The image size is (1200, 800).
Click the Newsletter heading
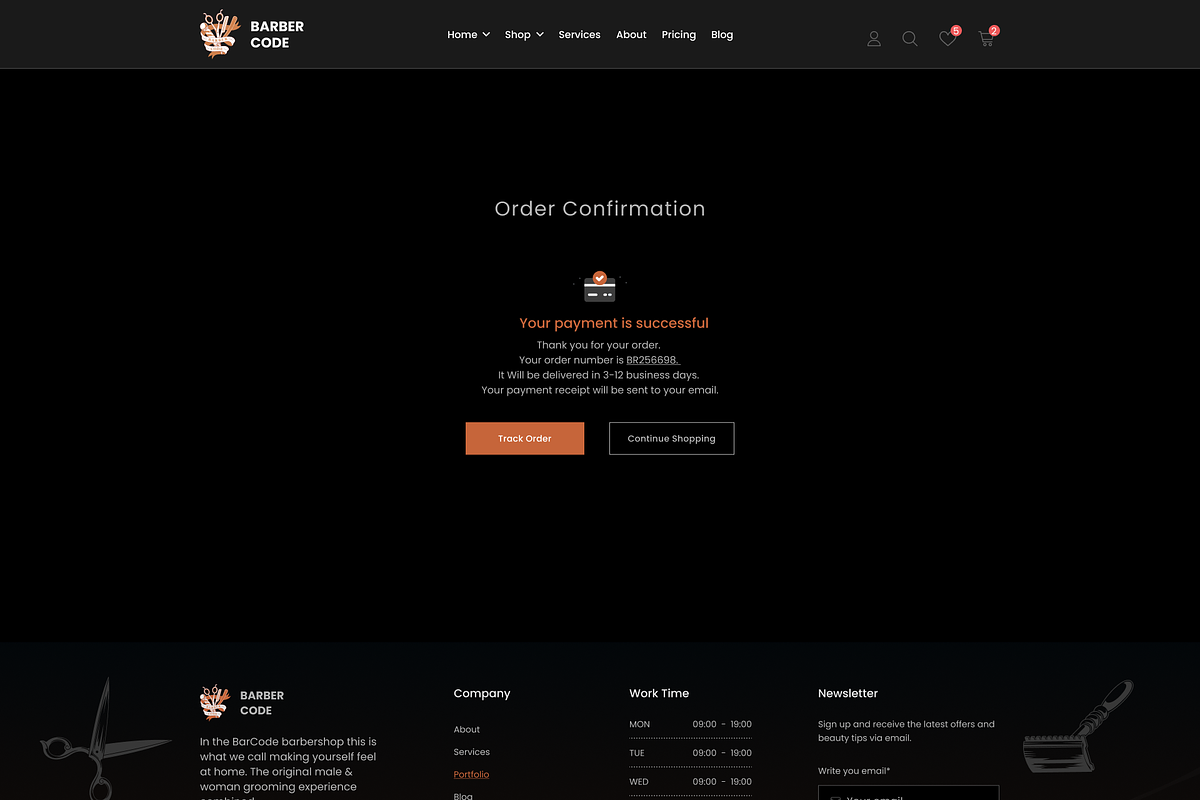(848, 693)
